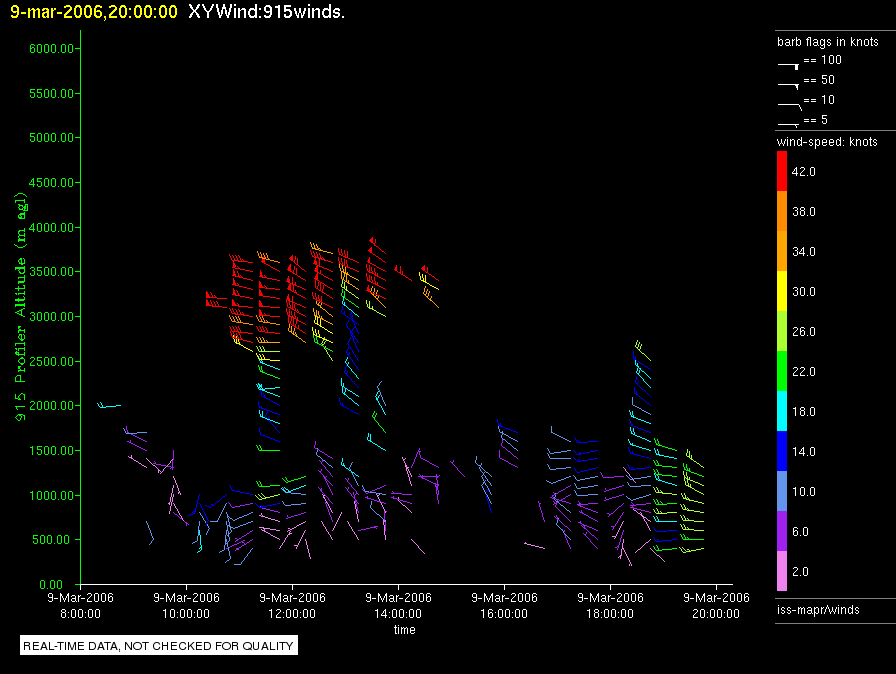Click the 'time' x-axis label
Viewport: 896px width, 674px height.
tap(404, 630)
